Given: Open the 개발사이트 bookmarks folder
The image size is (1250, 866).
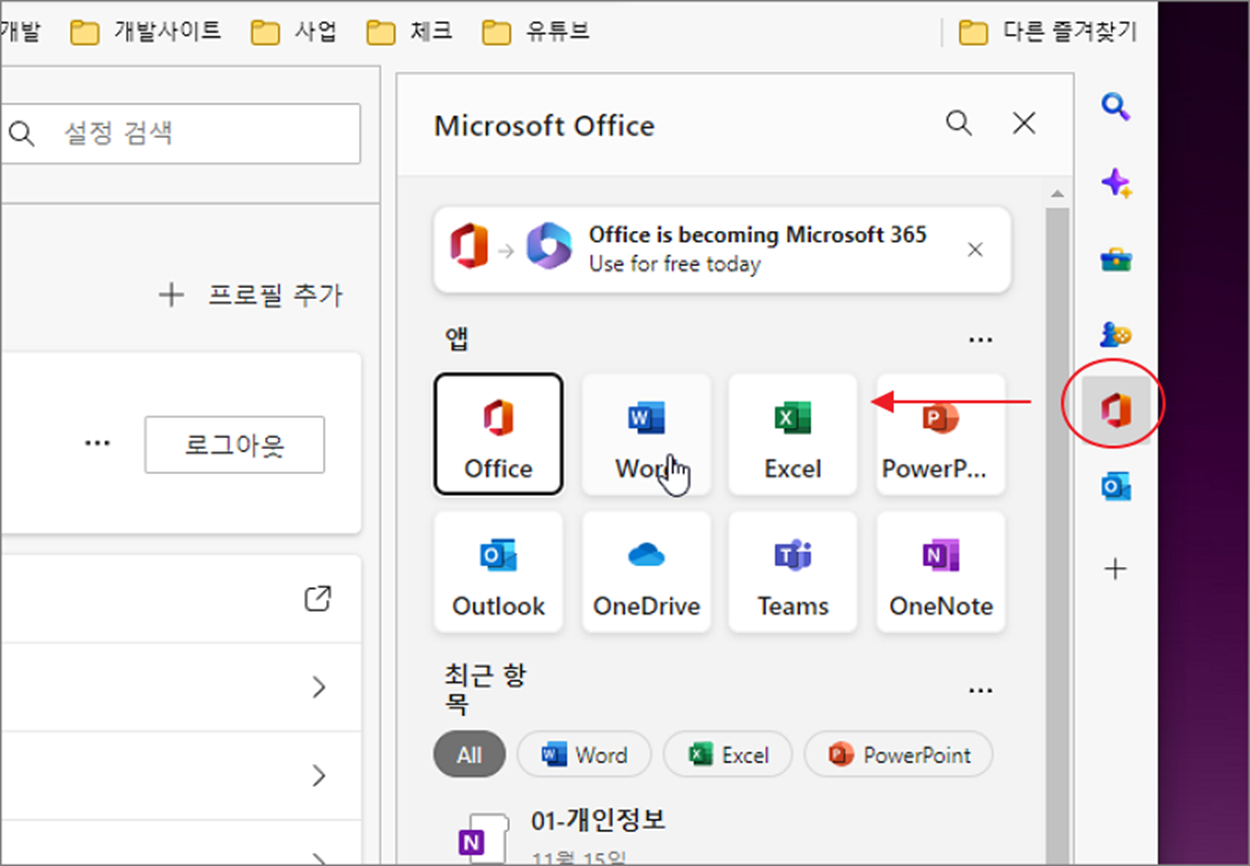Looking at the screenshot, I should (x=146, y=32).
